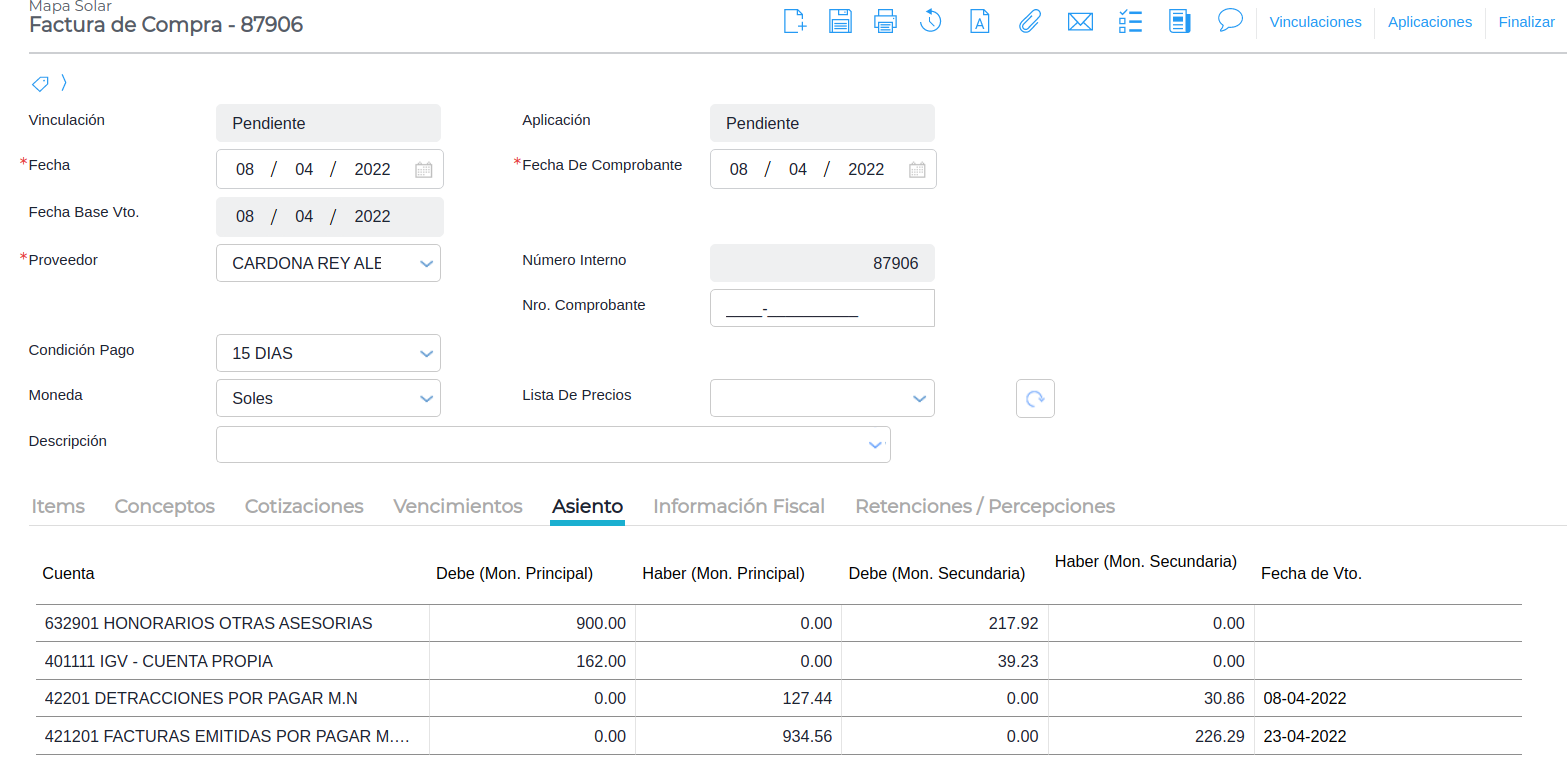Switch to the Items tab
1567x764 pixels.
58,506
